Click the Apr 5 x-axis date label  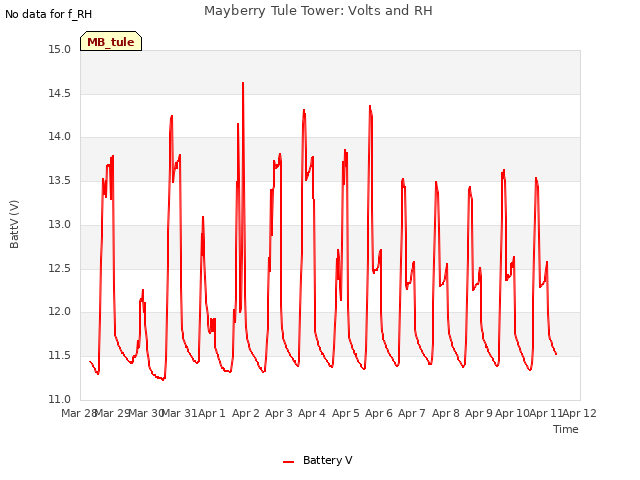coord(346,413)
